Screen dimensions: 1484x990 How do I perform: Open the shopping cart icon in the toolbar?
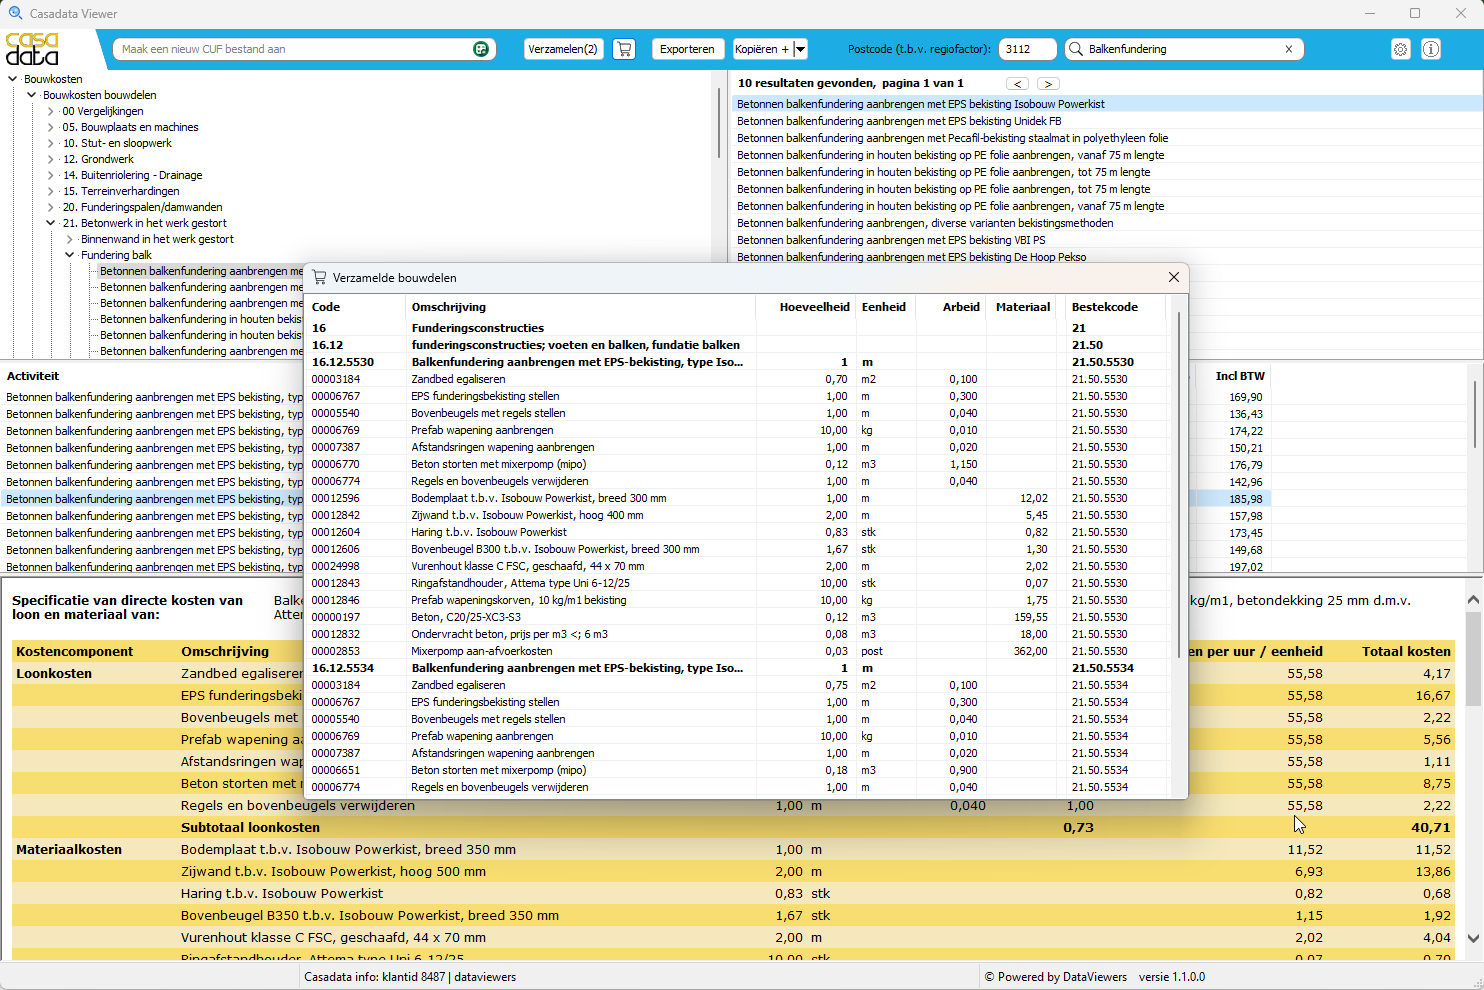pyautogui.click(x=624, y=49)
